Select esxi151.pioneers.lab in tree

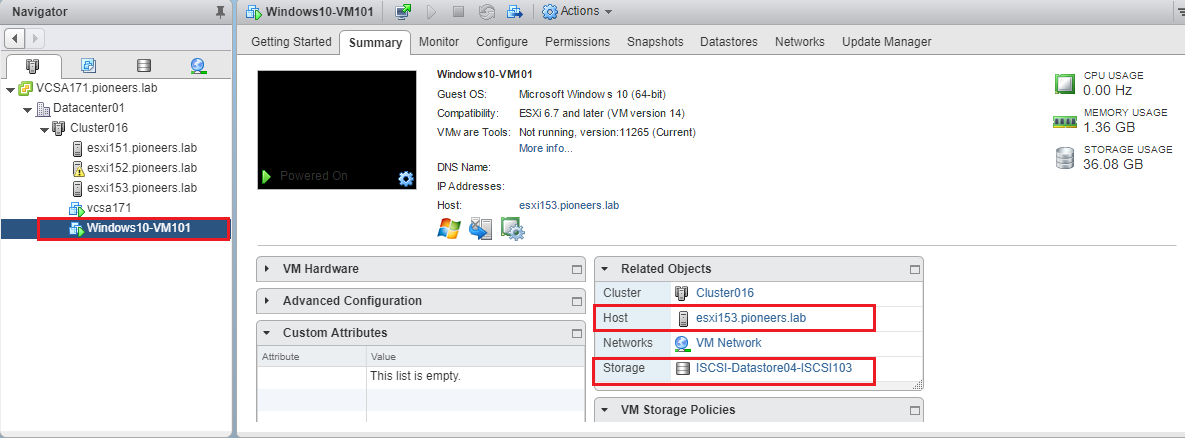pos(141,148)
